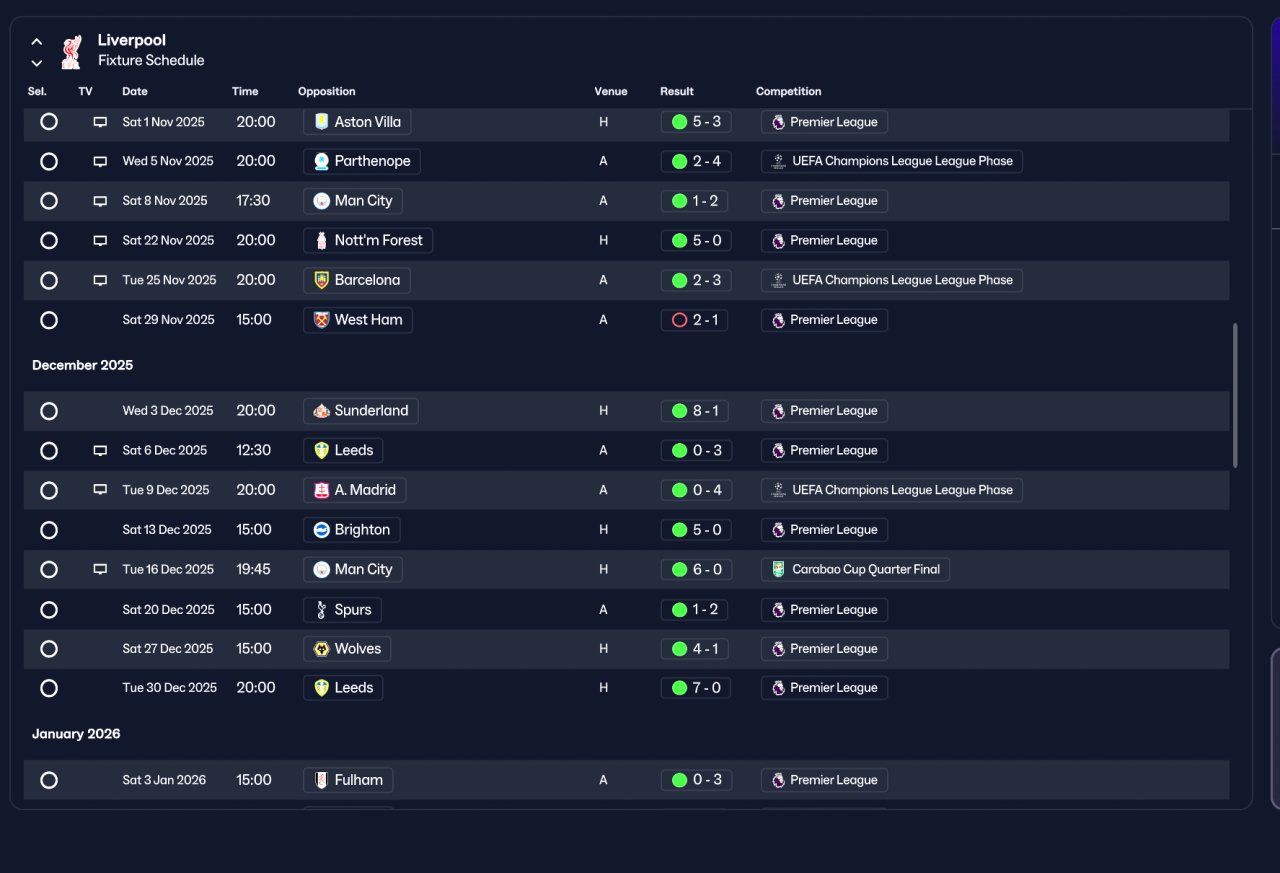
Task: Select the Fulham fixture on 3 Jan
Action: pyautogui.click(x=49, y=780)
